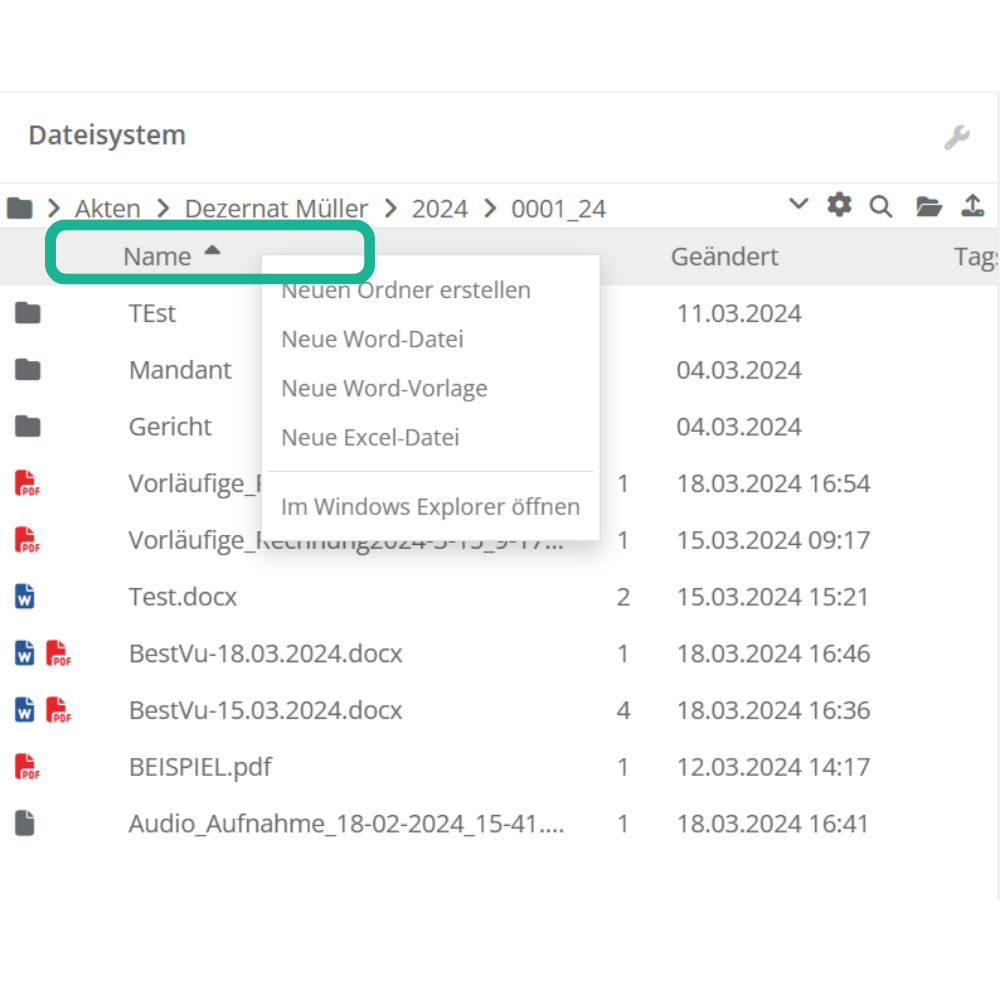Screen dimensions: 1000x1000
Task: Click the PDF icon beside BestVu-18.03.2024.docx
Action: [59, 654]
